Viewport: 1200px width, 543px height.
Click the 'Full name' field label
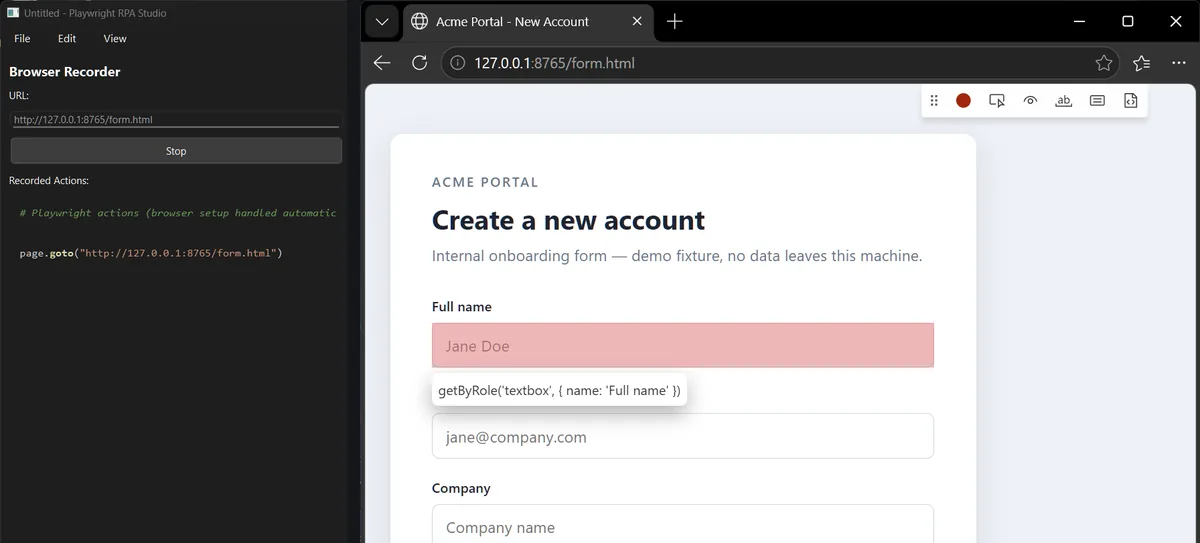click(462, 307)
